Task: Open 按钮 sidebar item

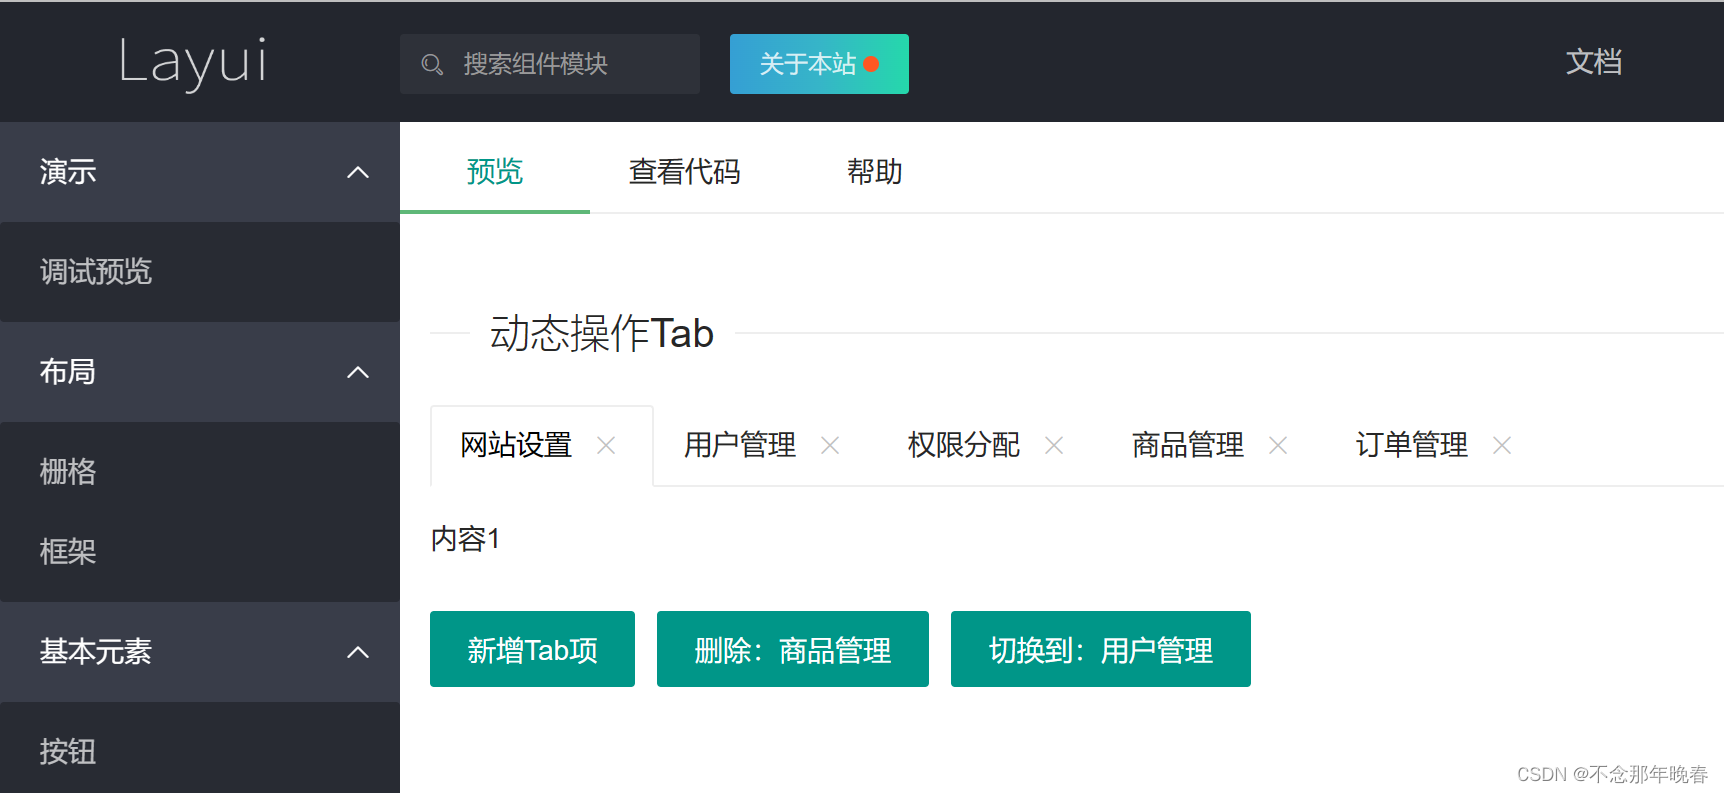Action: click(200, 752)
